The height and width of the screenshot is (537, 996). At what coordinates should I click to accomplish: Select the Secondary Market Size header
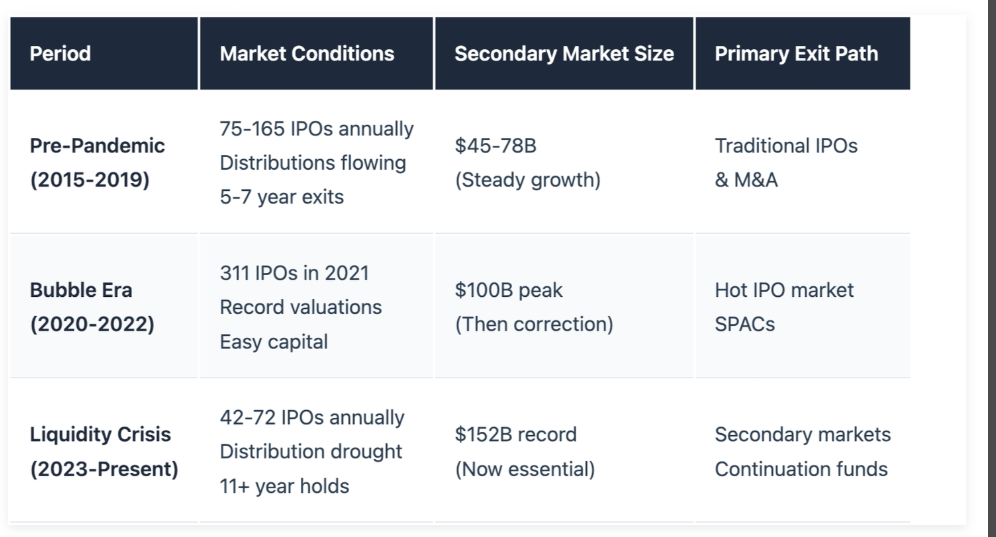click(x=564, y=54)
